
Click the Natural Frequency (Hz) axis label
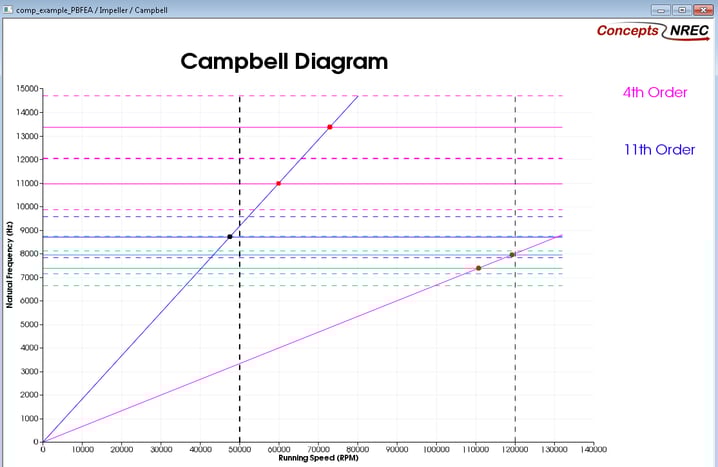coord(10,265)
